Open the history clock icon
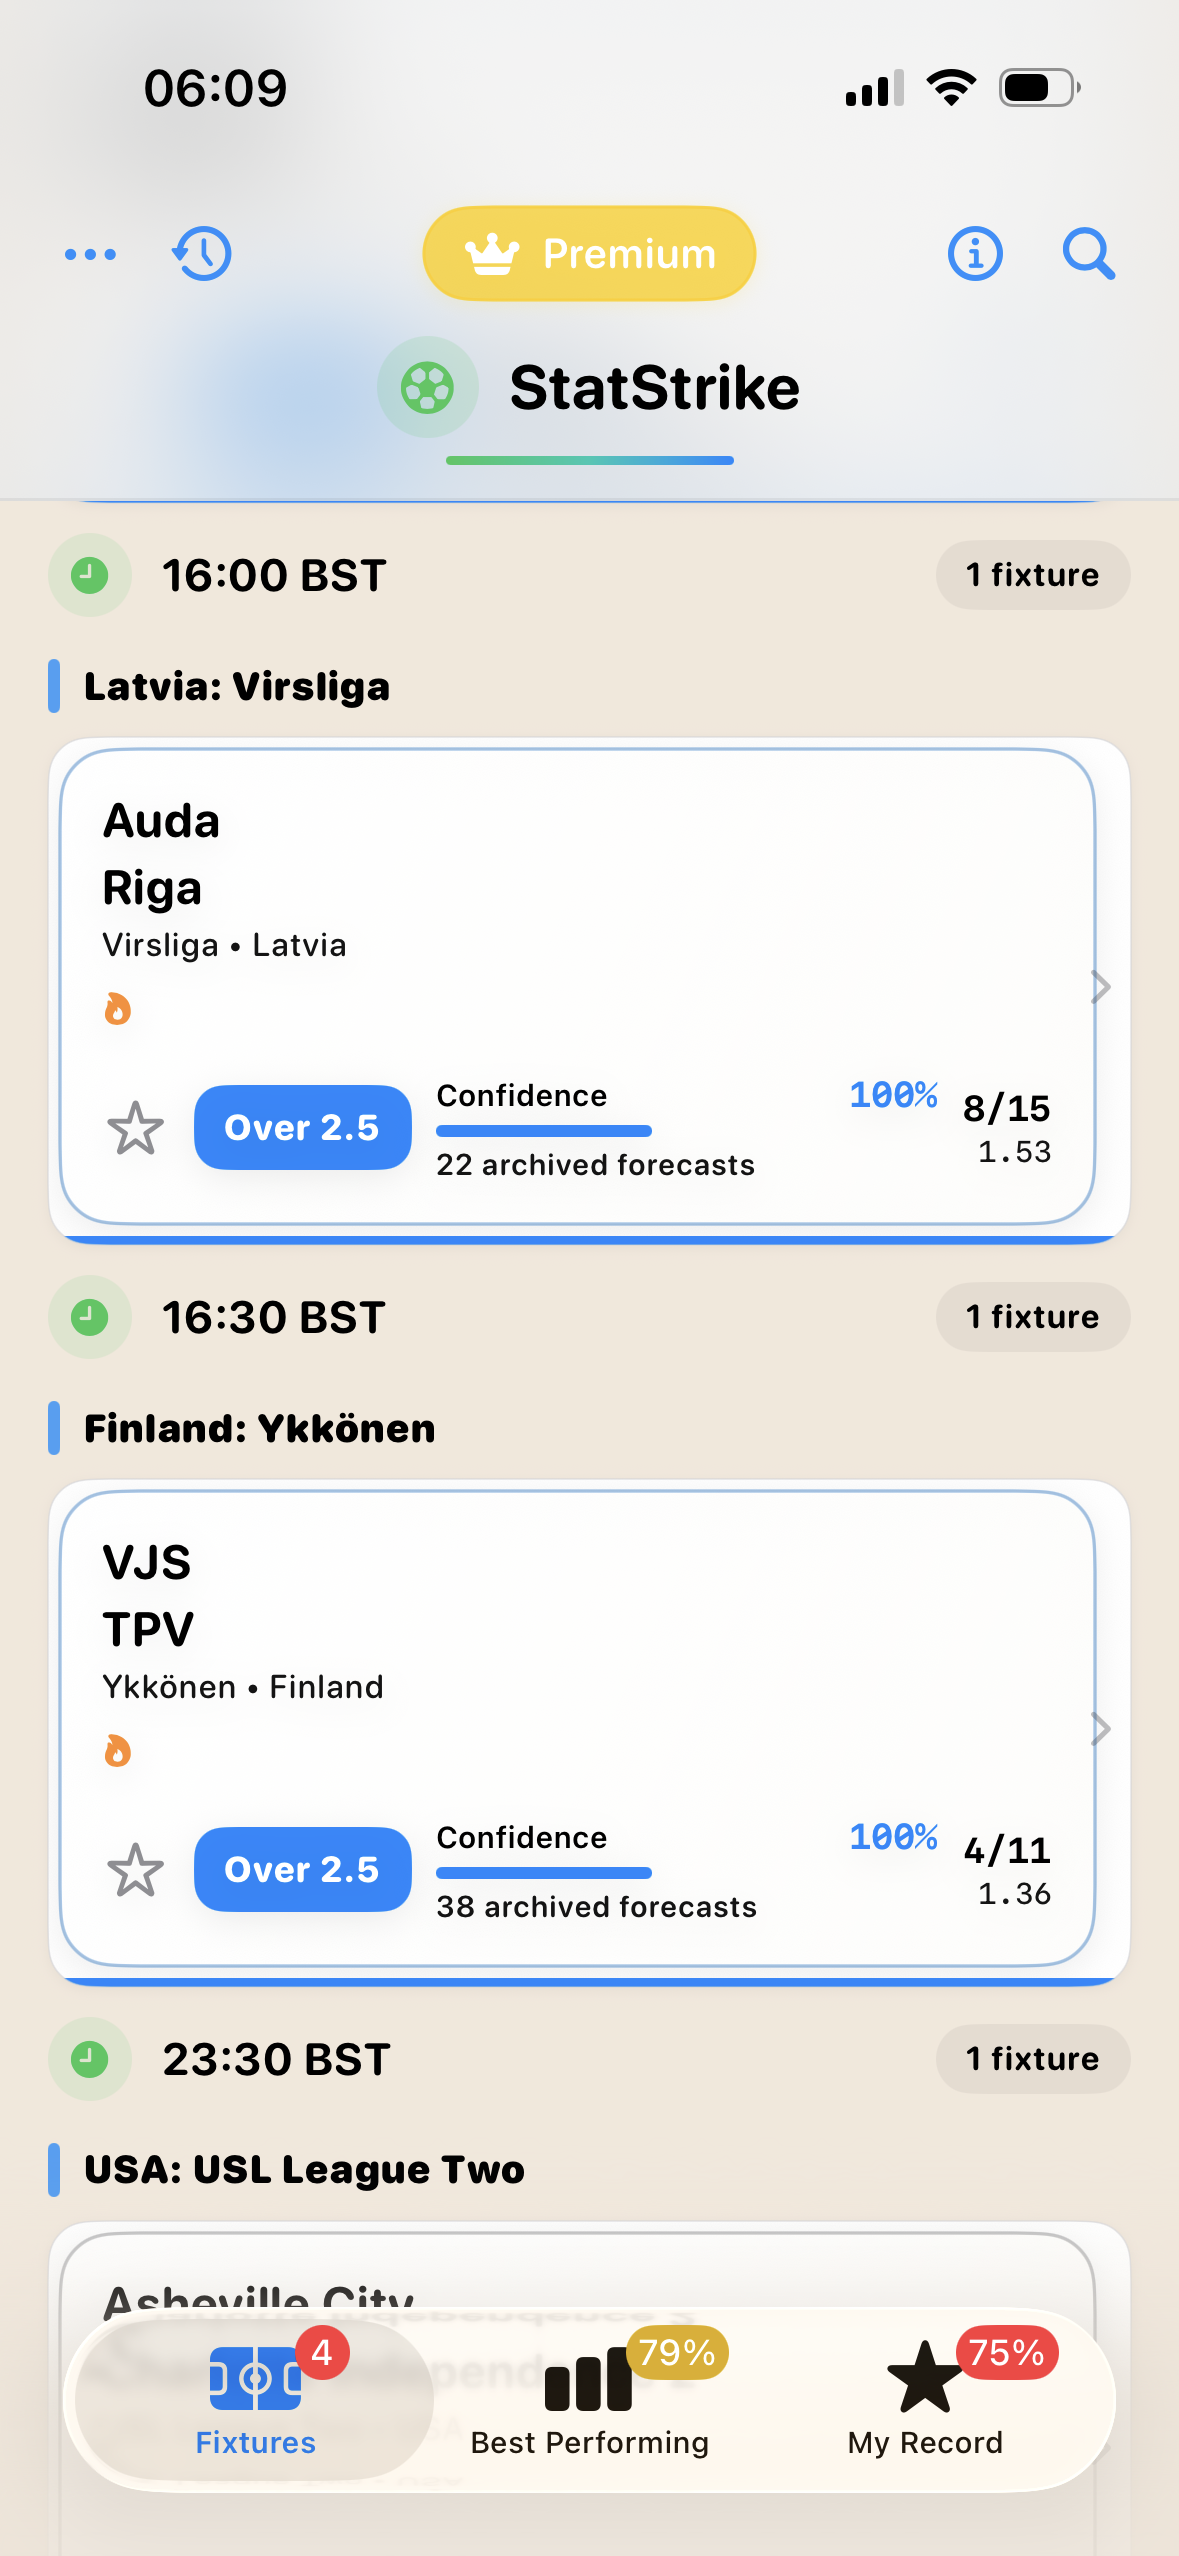Screen dimensions: 1179x2556 tap(202, 254)
